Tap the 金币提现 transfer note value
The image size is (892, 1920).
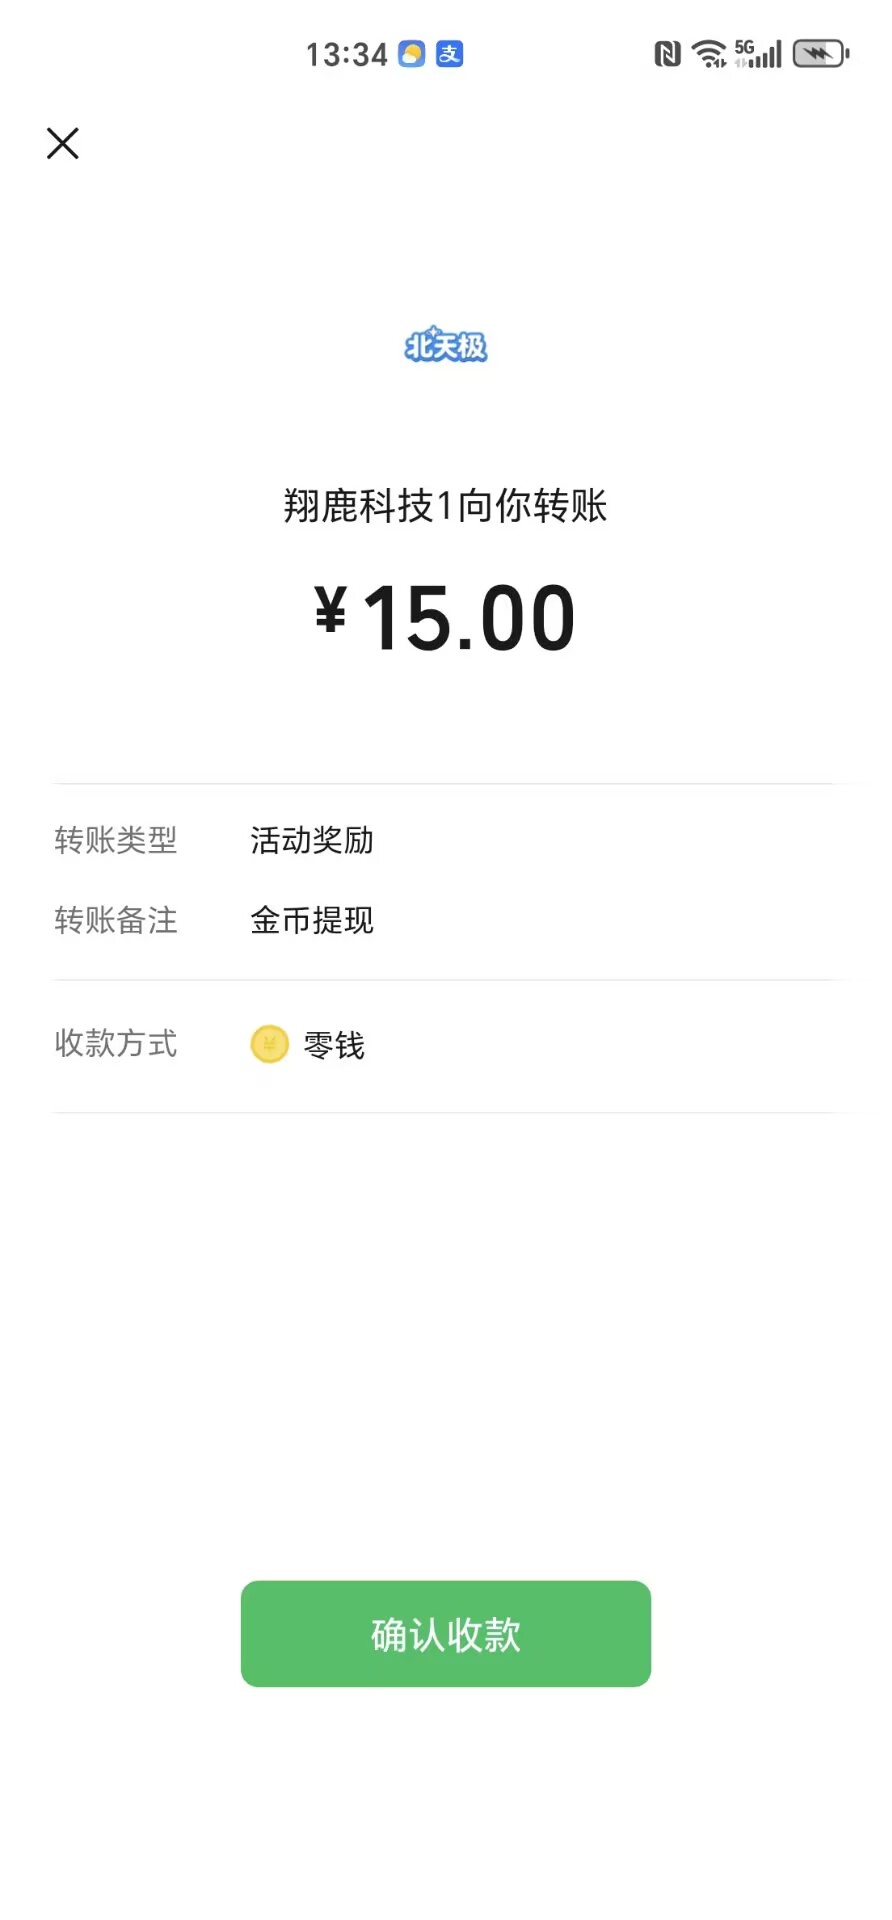[312, 921]
